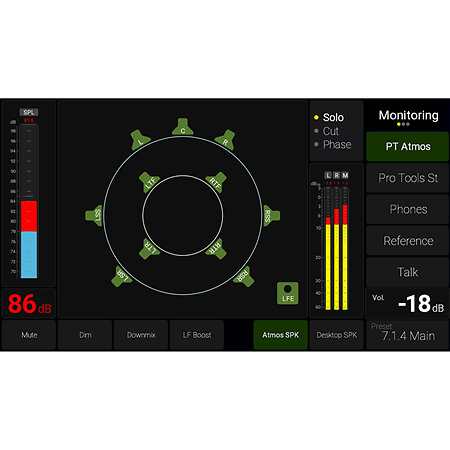450x450 pixels.
Task: Click the Vol -18 dB volume display
Action: click(x=407, y=303)
